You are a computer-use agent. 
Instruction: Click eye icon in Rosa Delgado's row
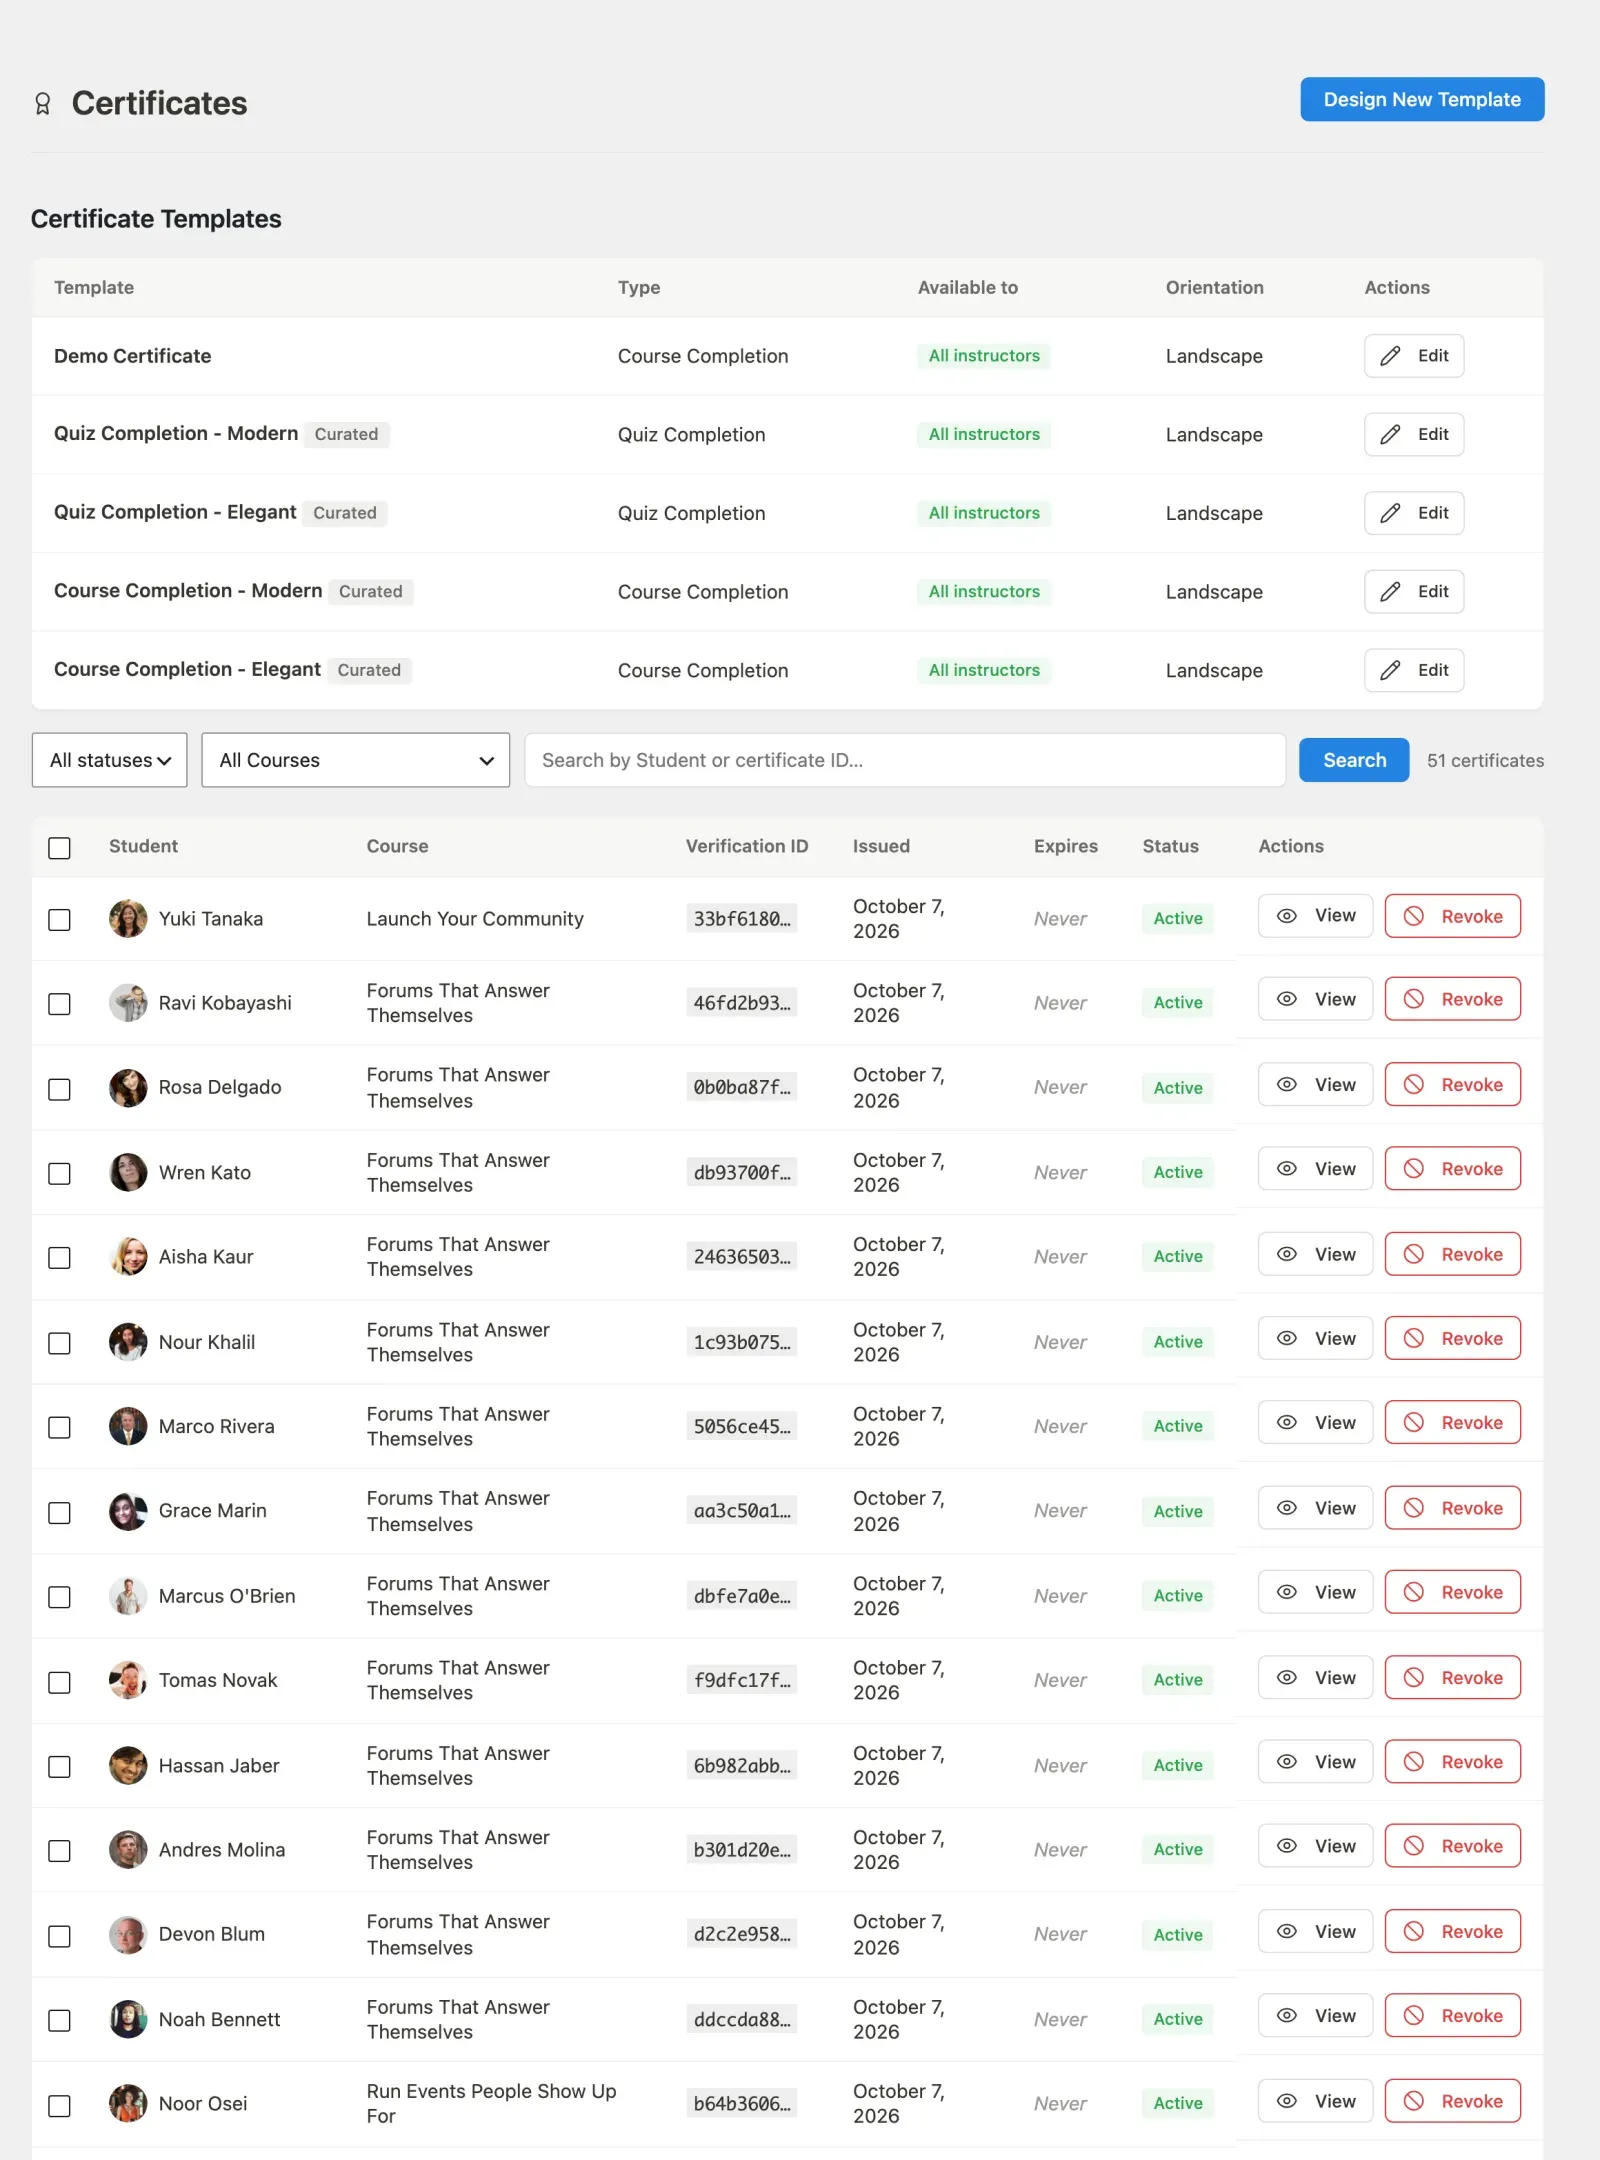(x=1287, y=1084)
